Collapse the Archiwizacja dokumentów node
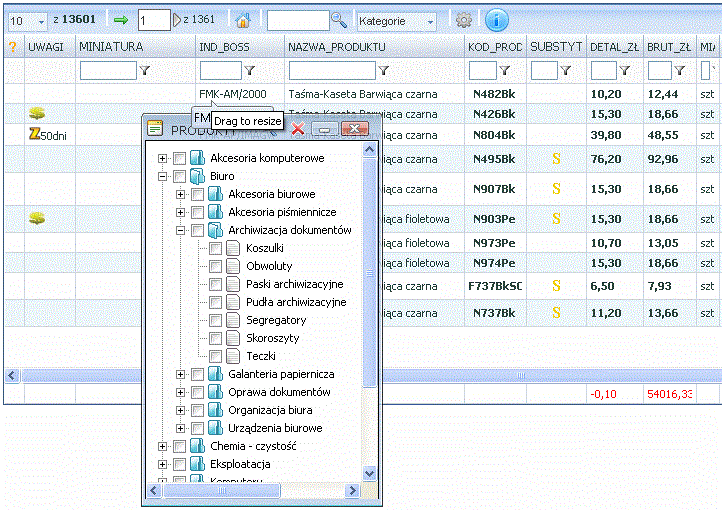This screenshot has width=722, height=510. [180, 230]
